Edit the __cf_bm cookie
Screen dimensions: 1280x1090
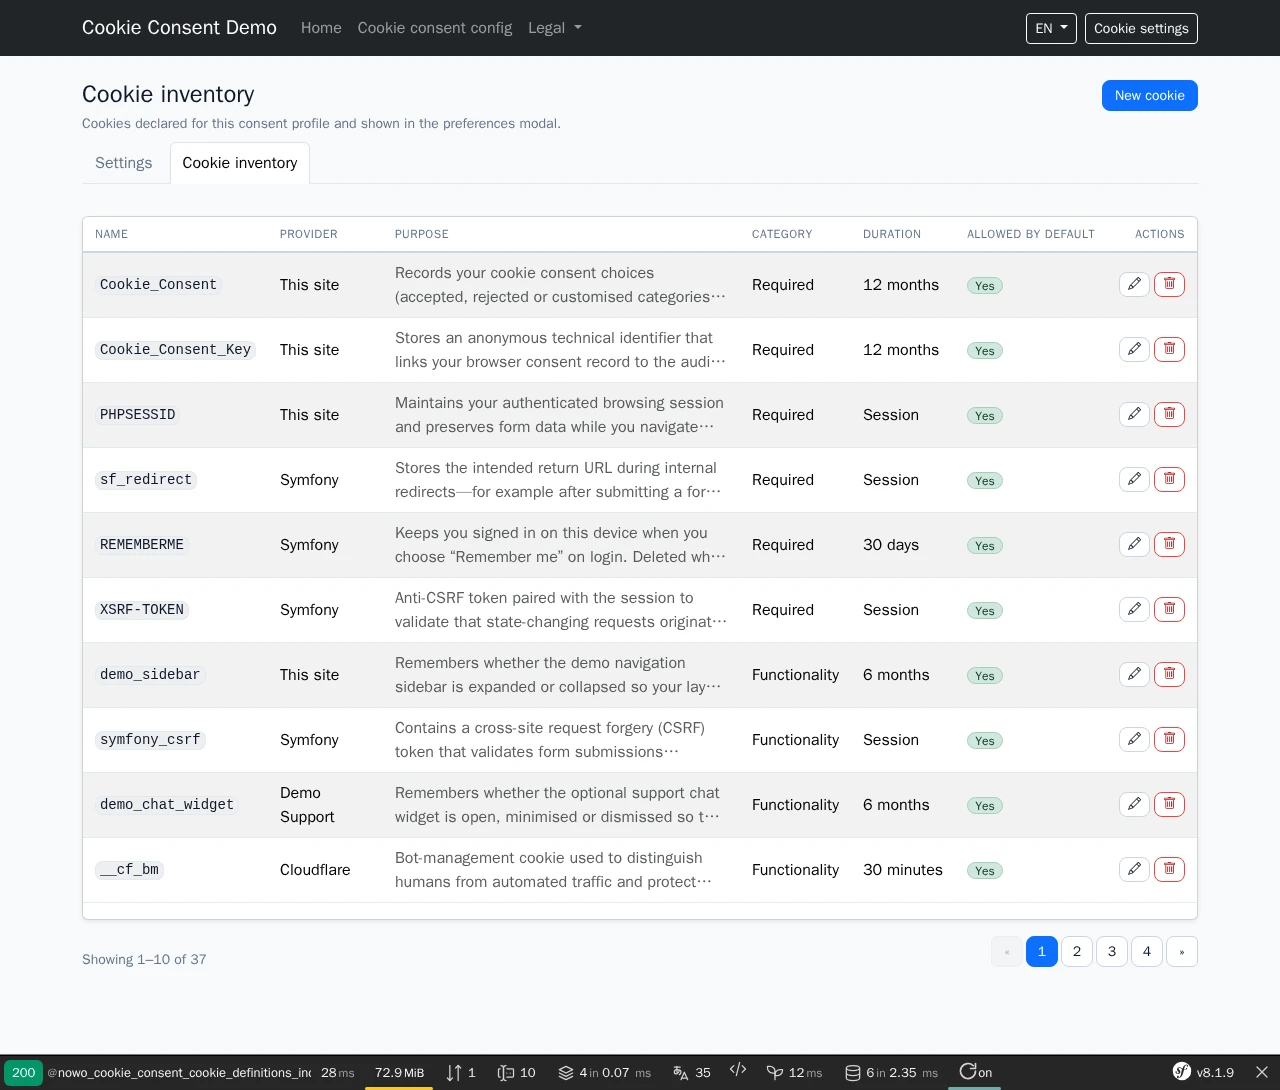click(1134, 869)
